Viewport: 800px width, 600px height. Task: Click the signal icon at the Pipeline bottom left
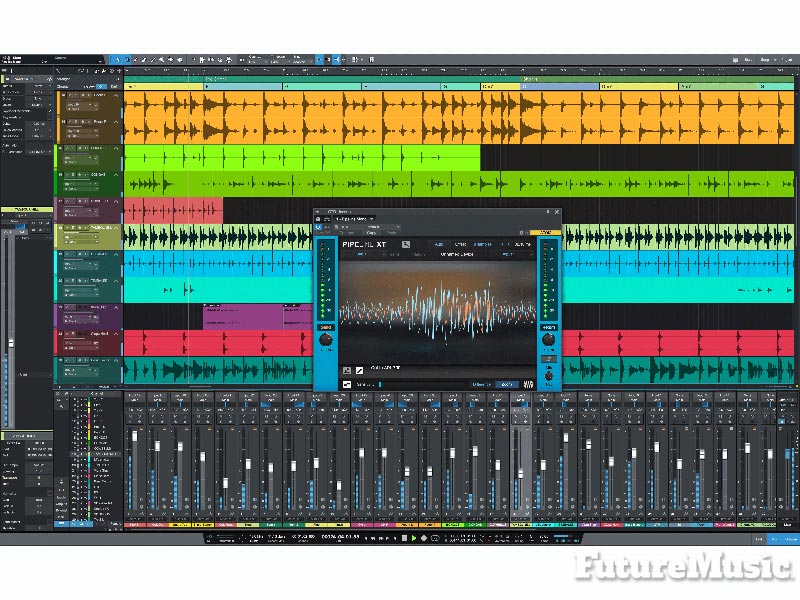pyautogui.click(x=347, y=384)
